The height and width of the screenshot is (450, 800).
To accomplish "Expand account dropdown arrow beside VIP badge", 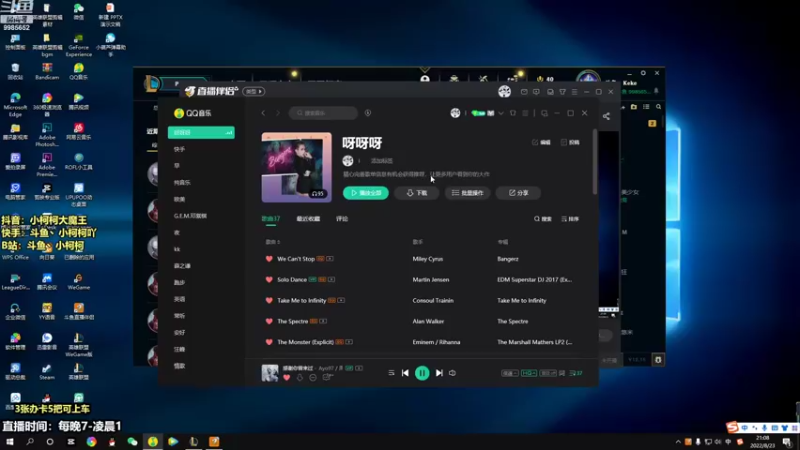I will tap(501, 113).
